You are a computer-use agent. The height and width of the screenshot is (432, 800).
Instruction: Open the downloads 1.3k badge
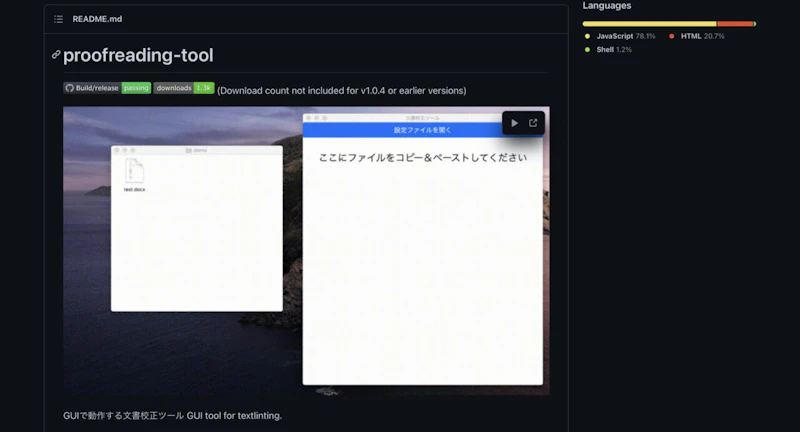[184, 88]
